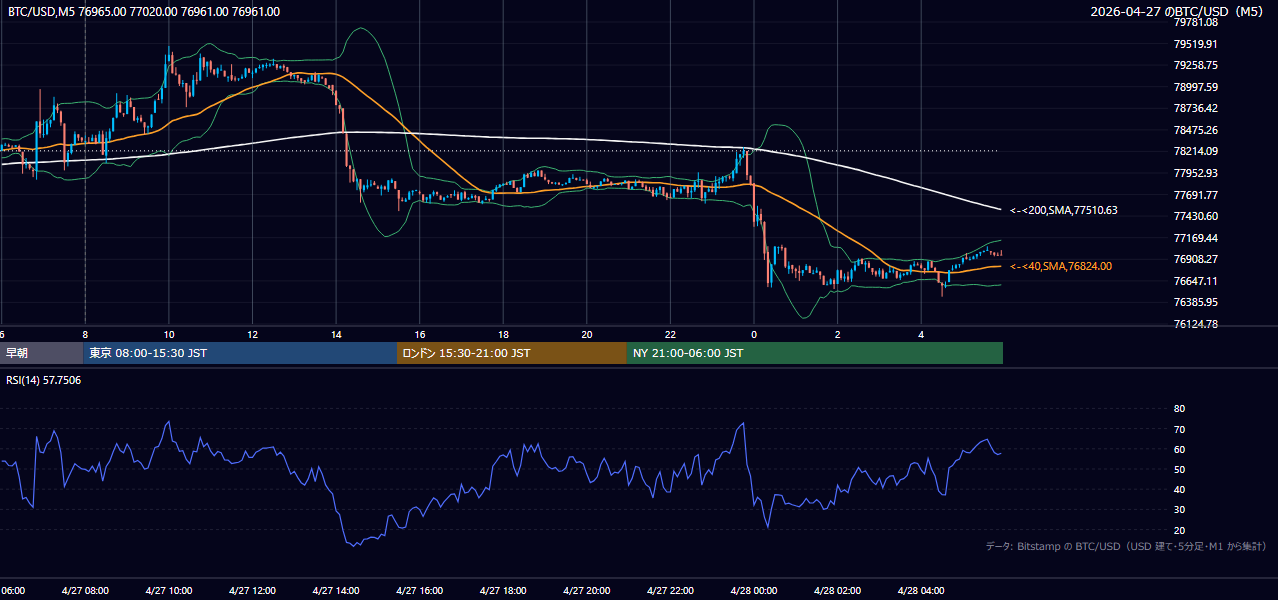Click price axis value 77691.77
This screenshot has width=1278, height=600.
1195,195
